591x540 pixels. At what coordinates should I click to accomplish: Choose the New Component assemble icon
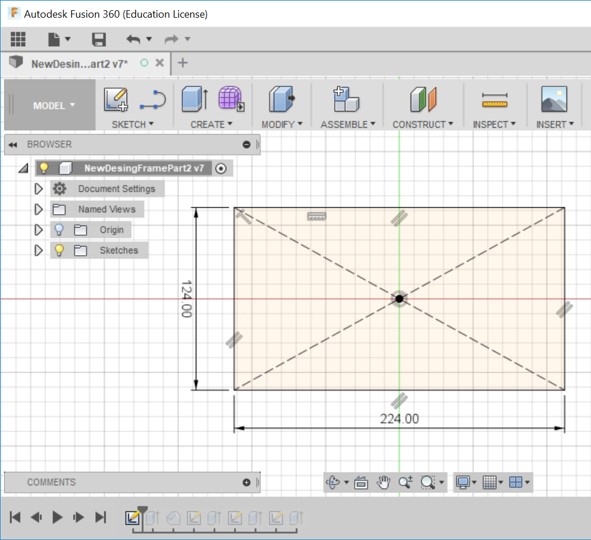click(346, 99)
